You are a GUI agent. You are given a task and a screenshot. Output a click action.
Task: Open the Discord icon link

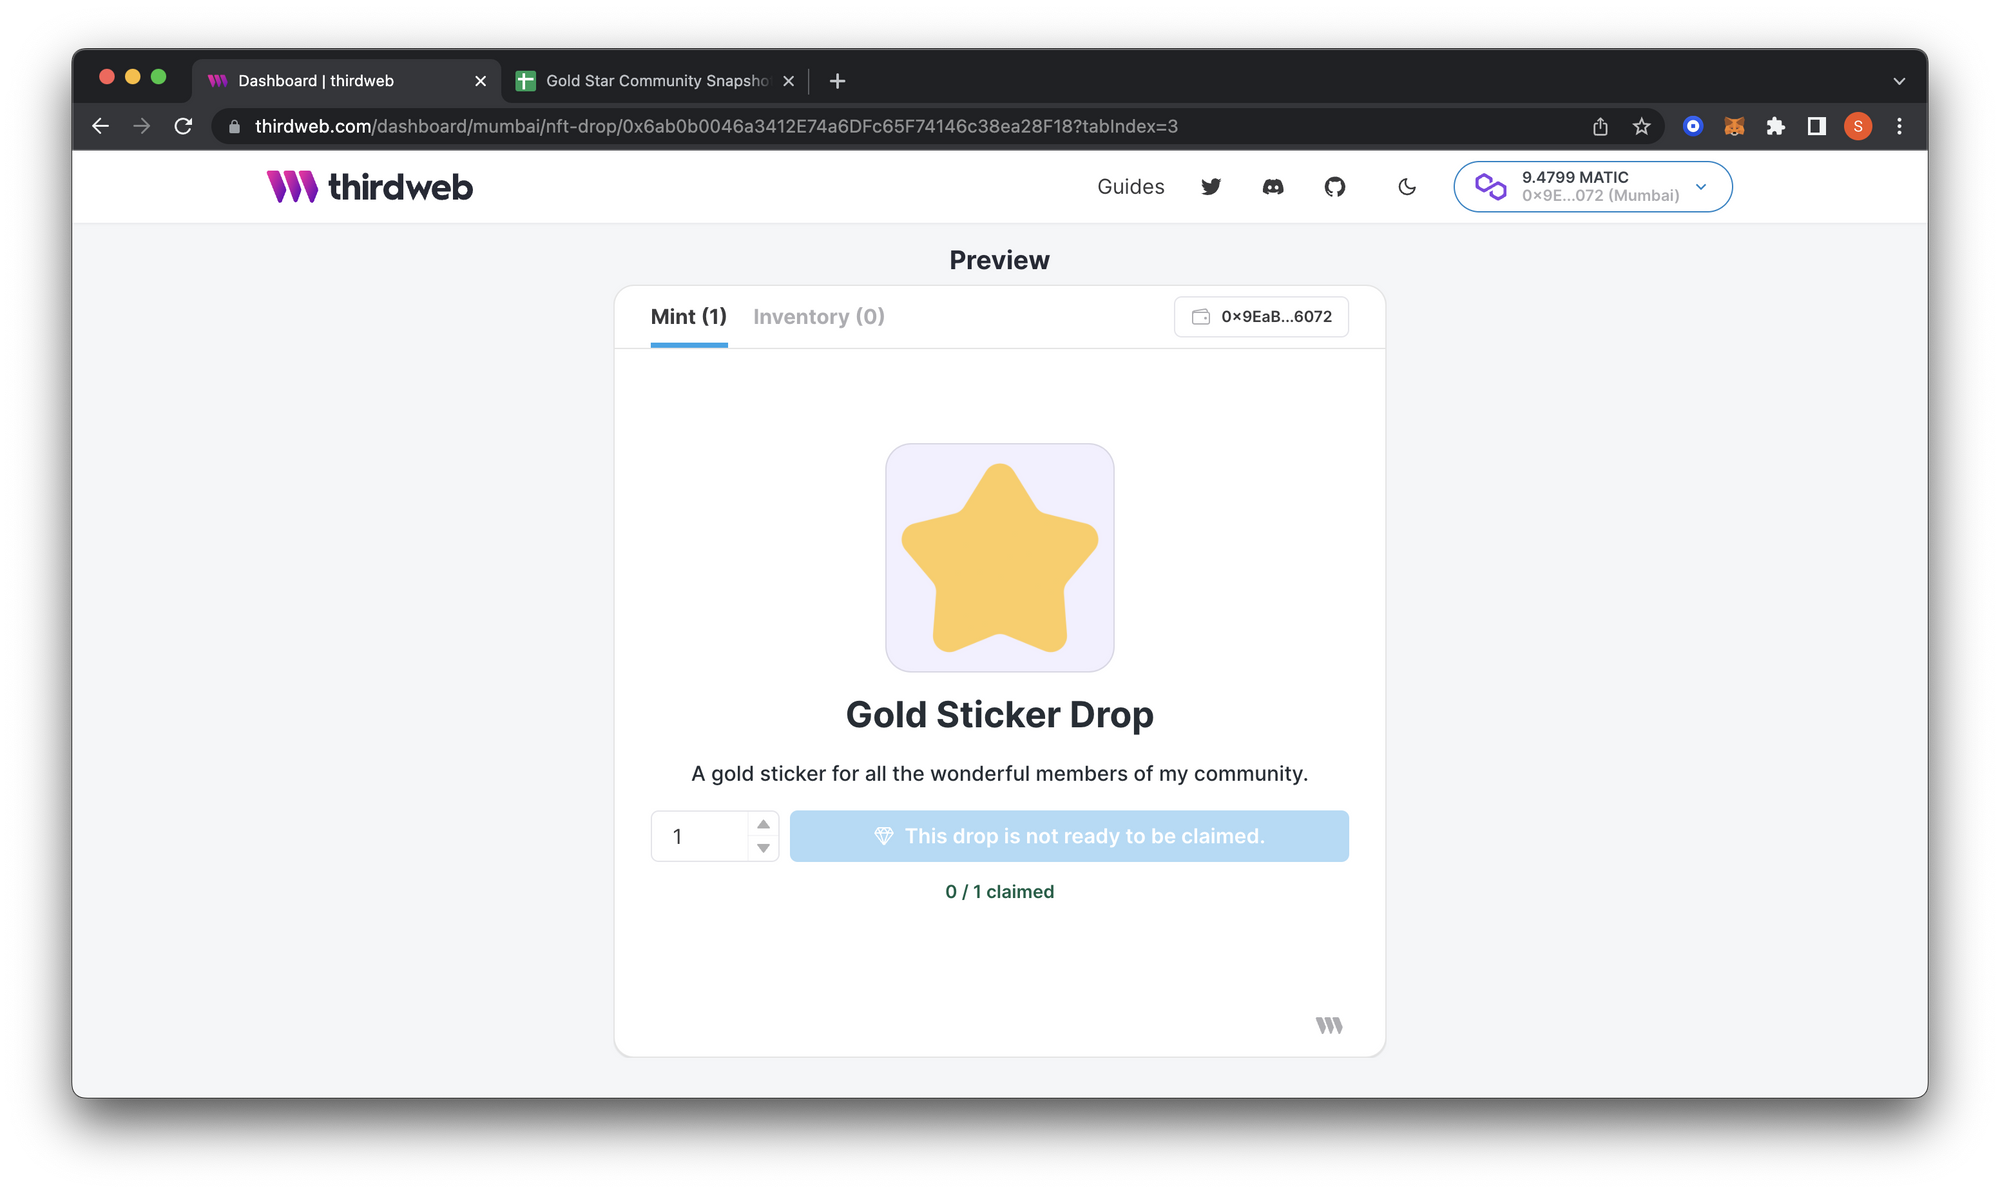[x=1273, y=187]
